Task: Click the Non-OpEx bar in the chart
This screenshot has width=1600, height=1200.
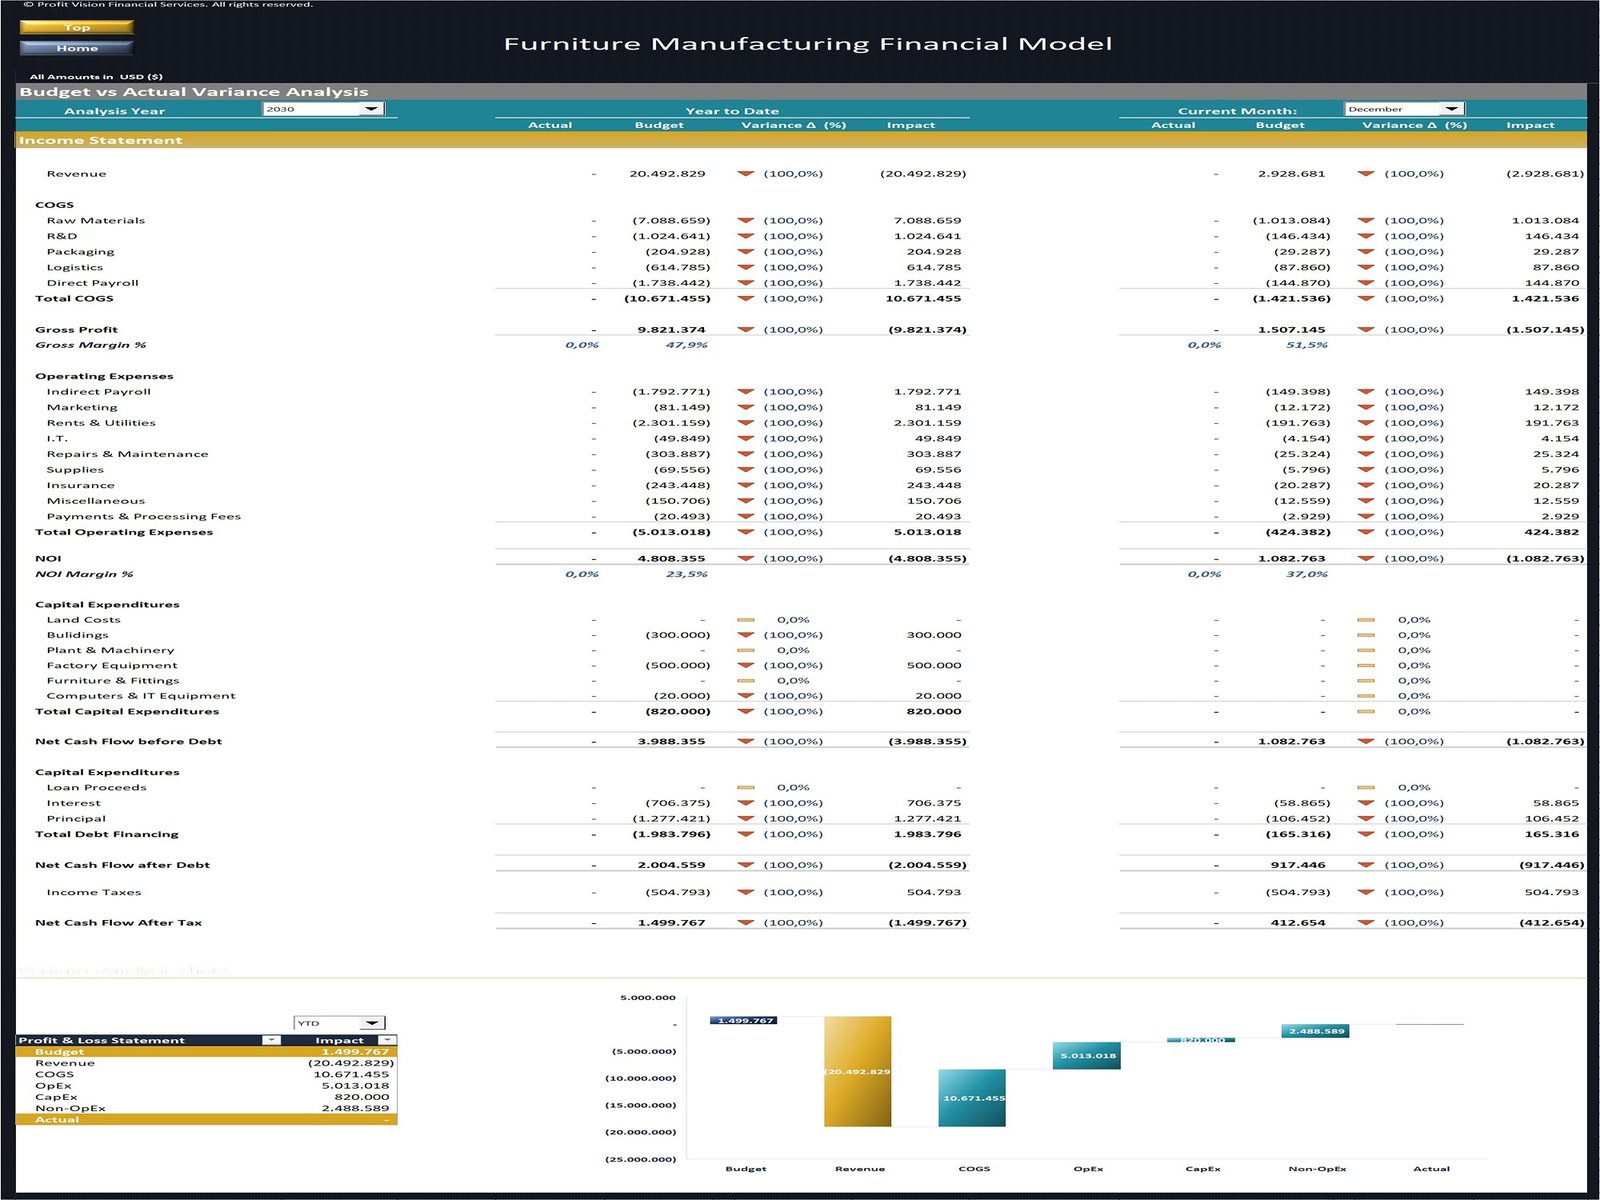Action: point(1315,1031)
